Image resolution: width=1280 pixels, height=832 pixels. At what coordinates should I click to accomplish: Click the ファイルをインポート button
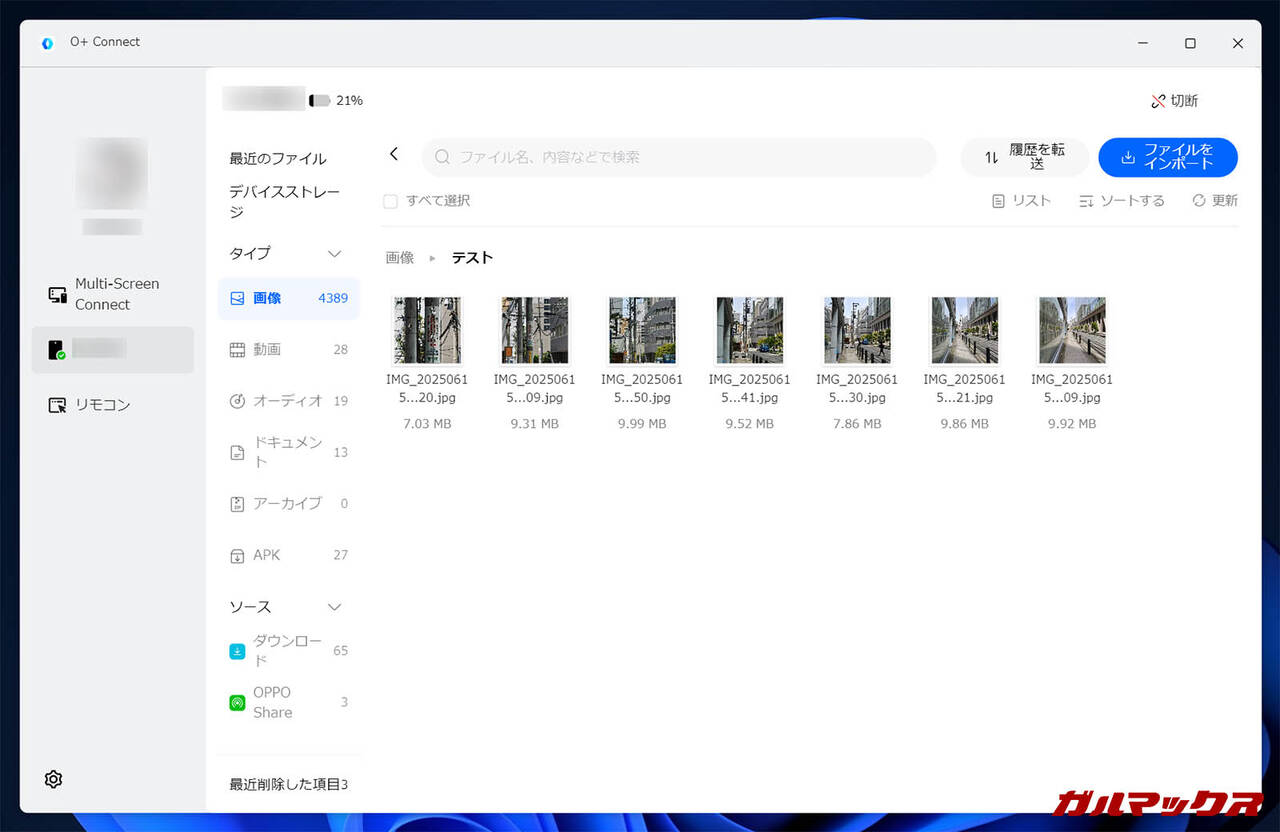click(1167, 157)
